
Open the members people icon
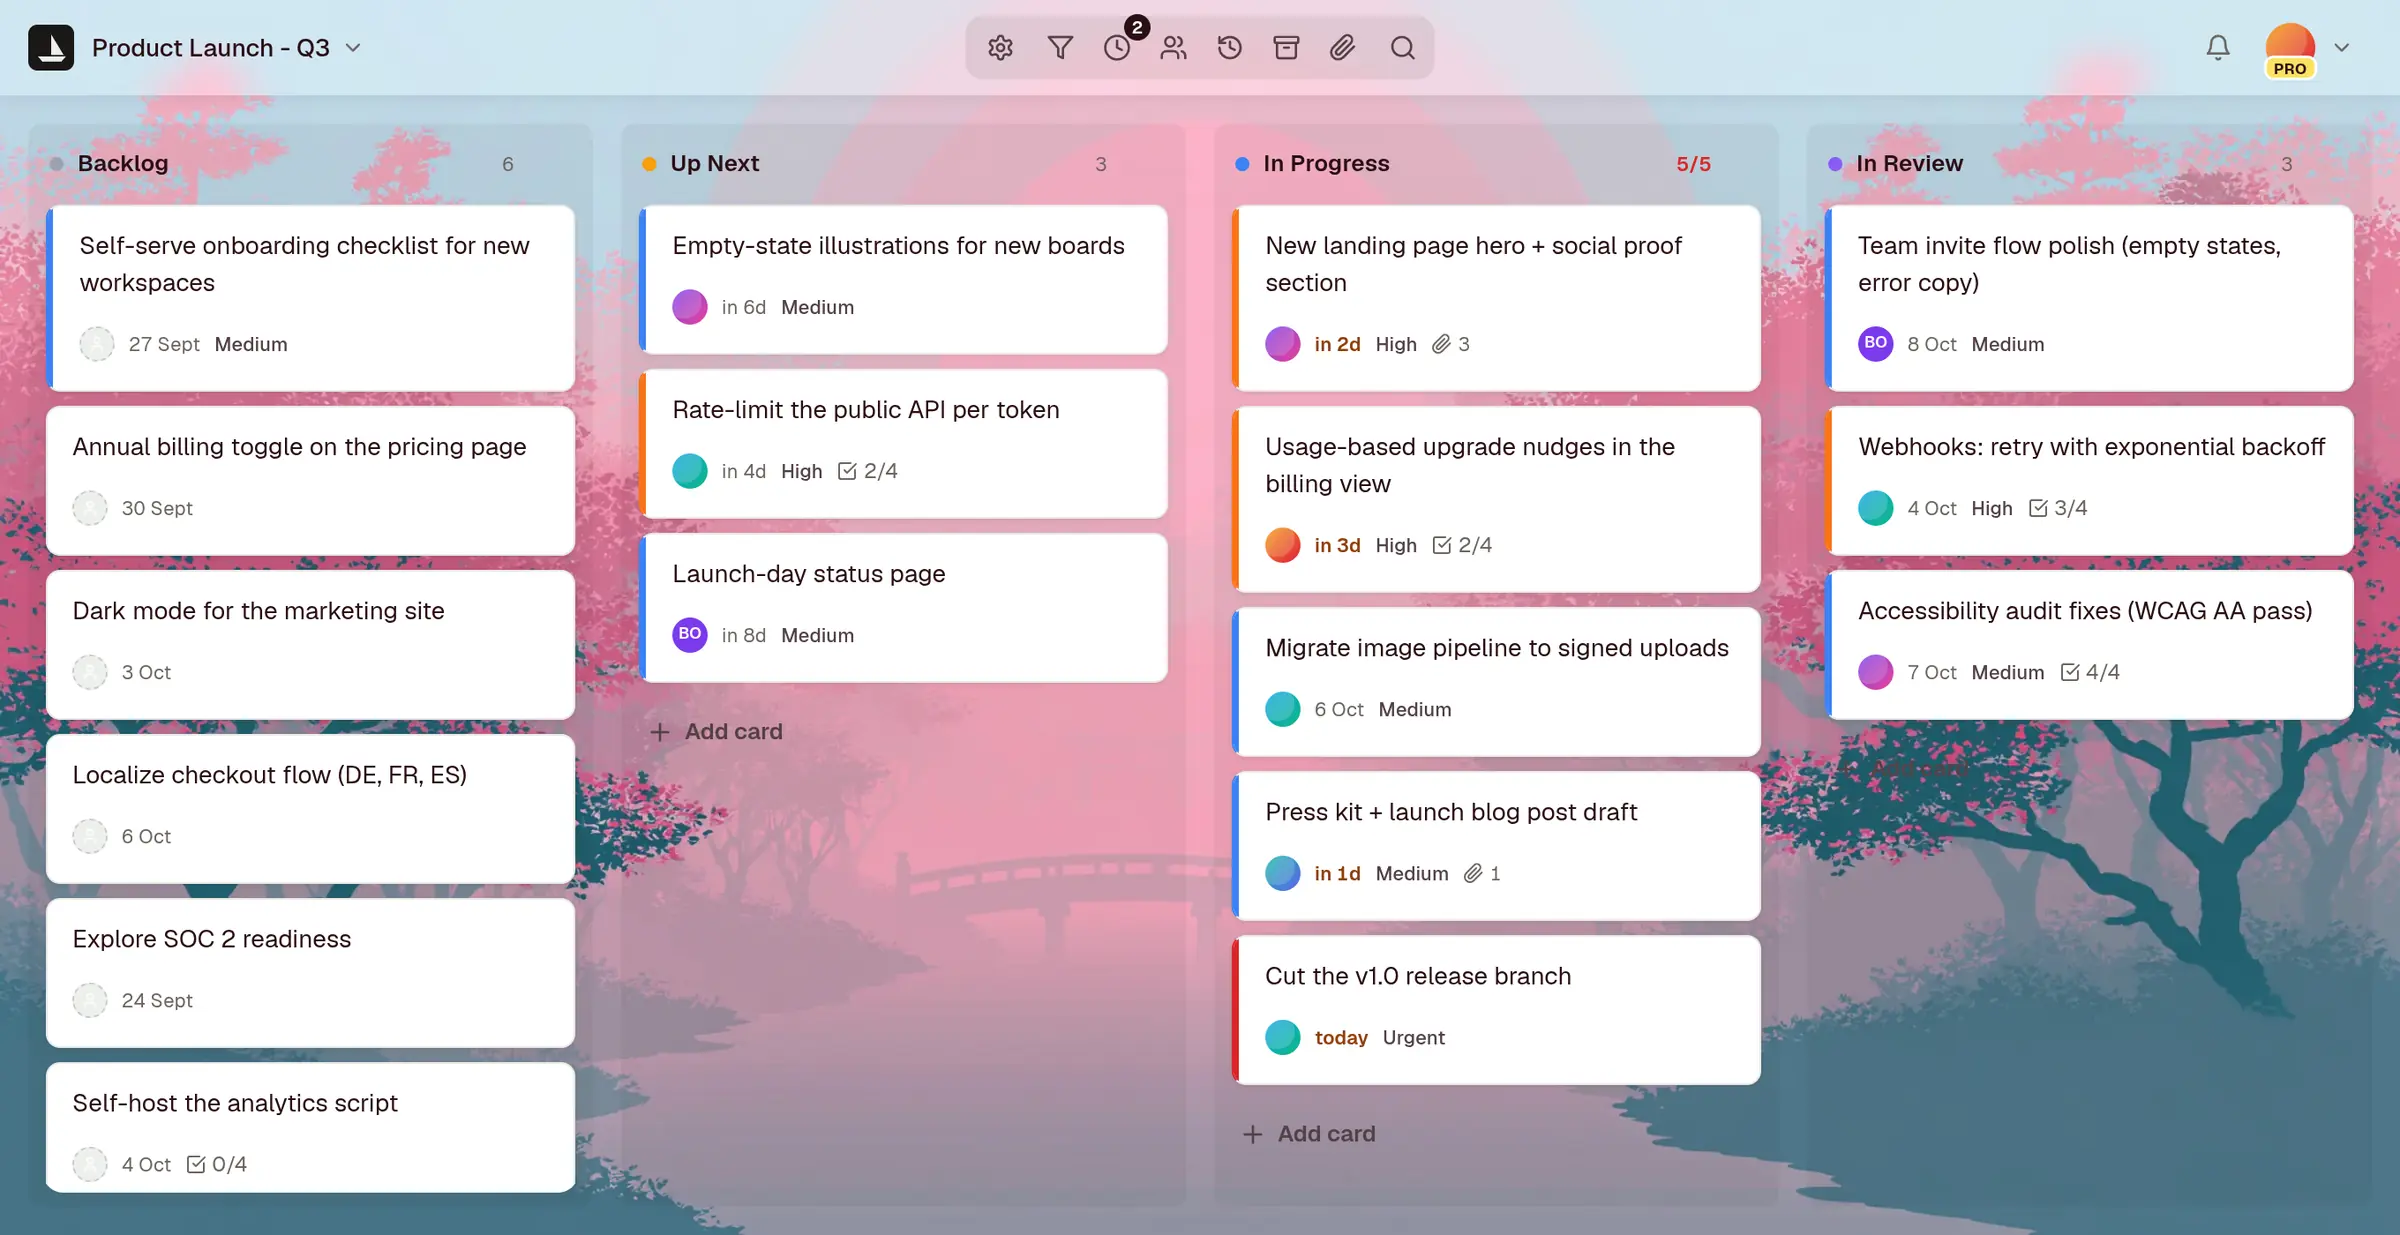[1174, 48]
